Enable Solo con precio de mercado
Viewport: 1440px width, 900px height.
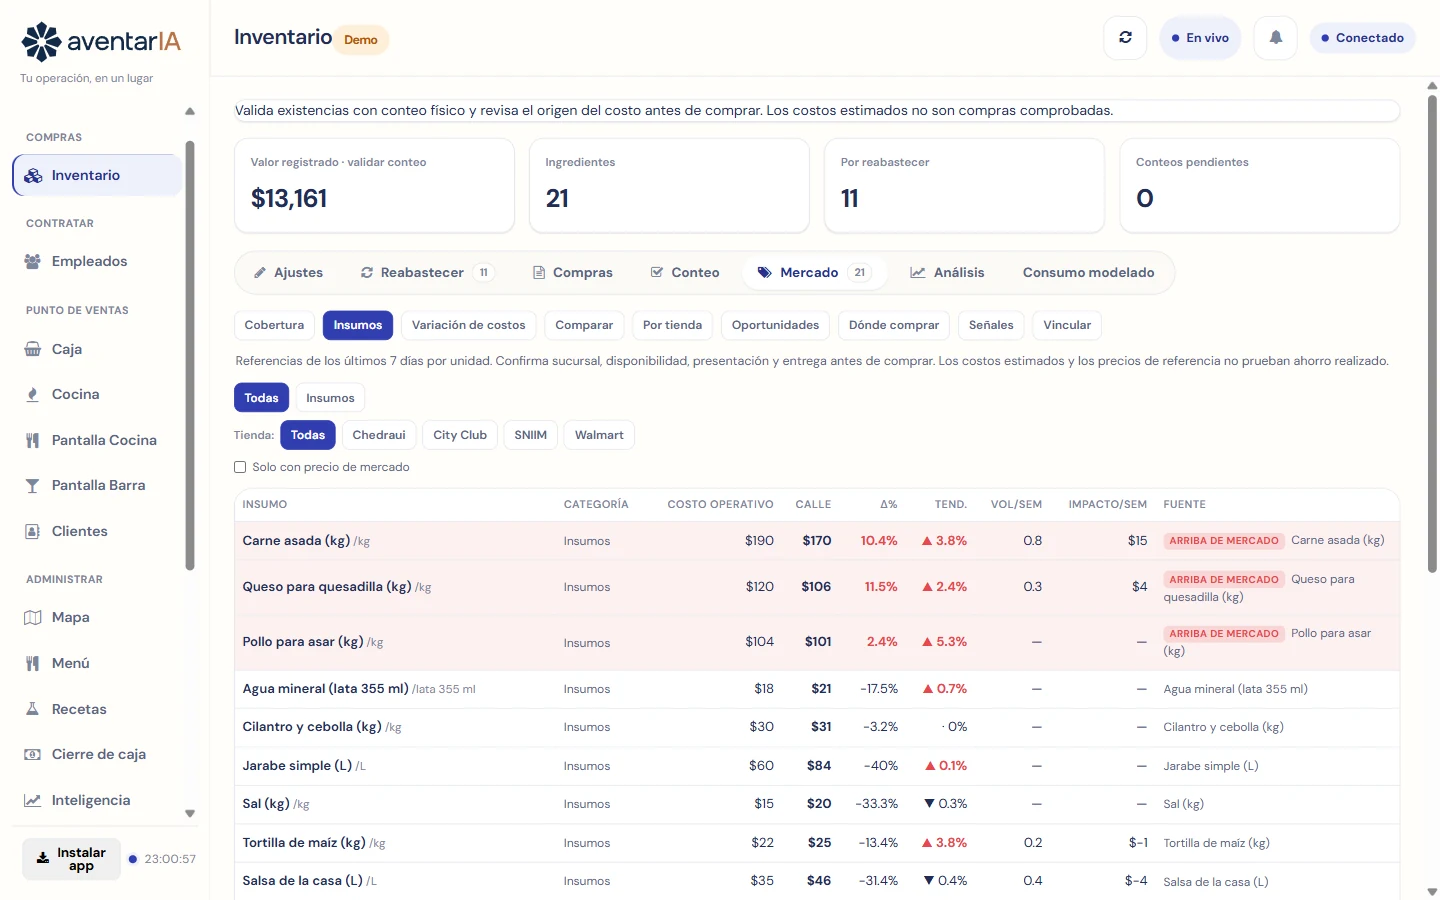point(240,467)
